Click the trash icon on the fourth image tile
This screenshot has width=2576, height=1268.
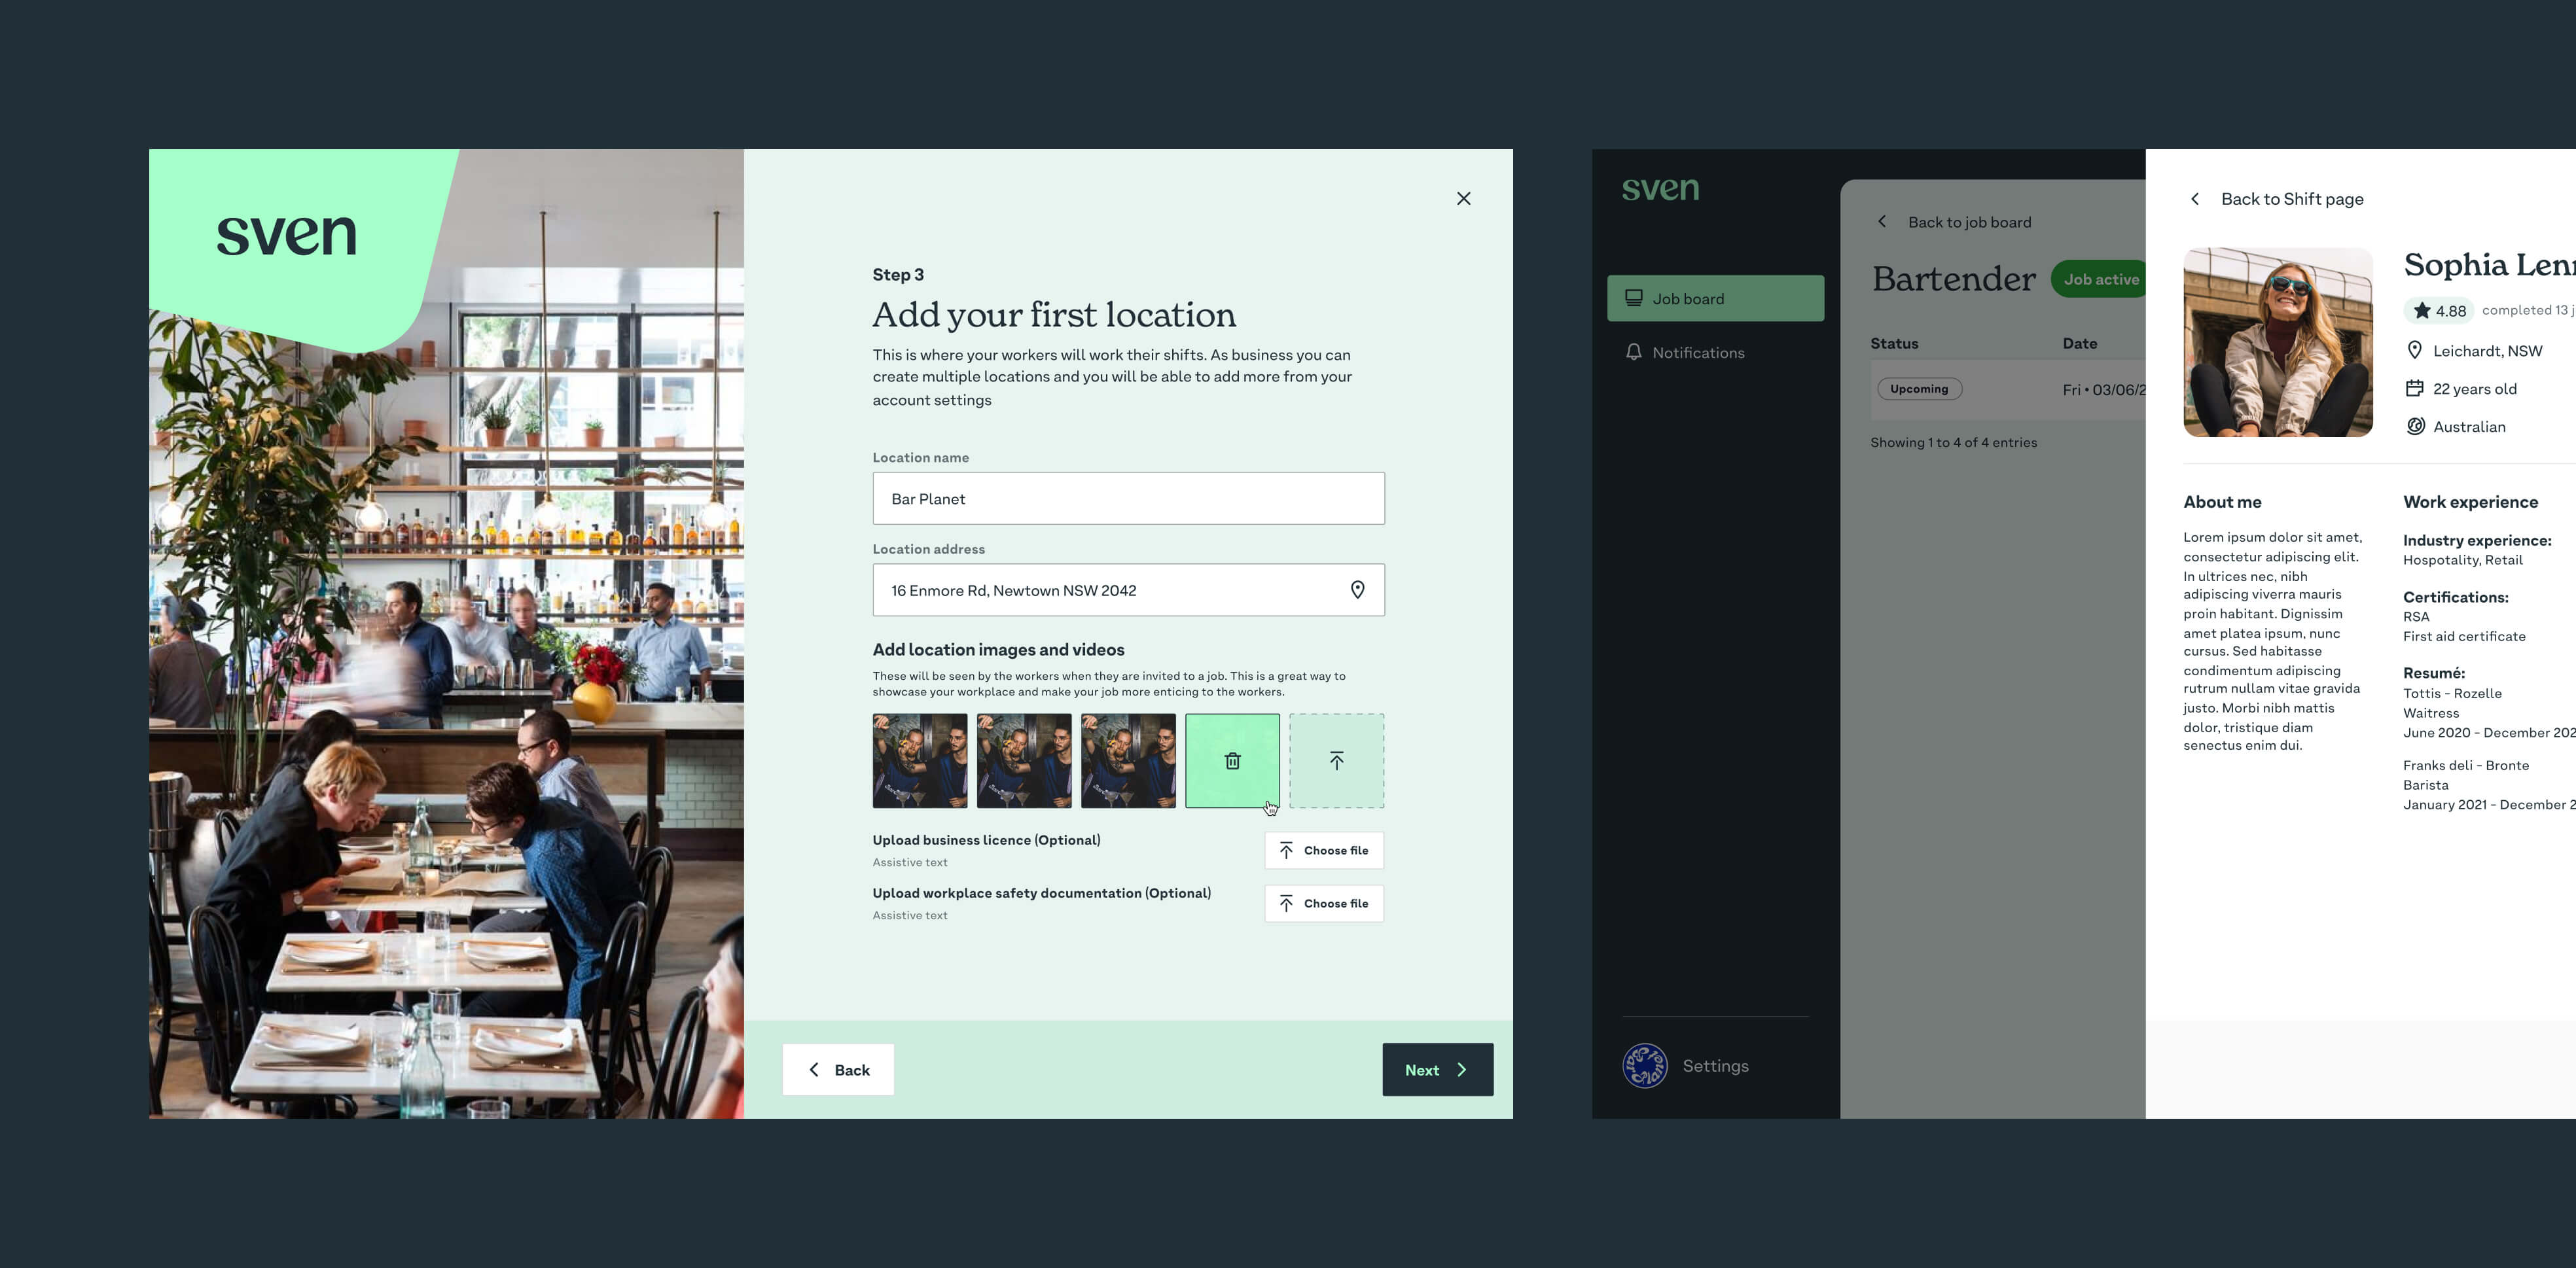click(x=1232, y=761)
